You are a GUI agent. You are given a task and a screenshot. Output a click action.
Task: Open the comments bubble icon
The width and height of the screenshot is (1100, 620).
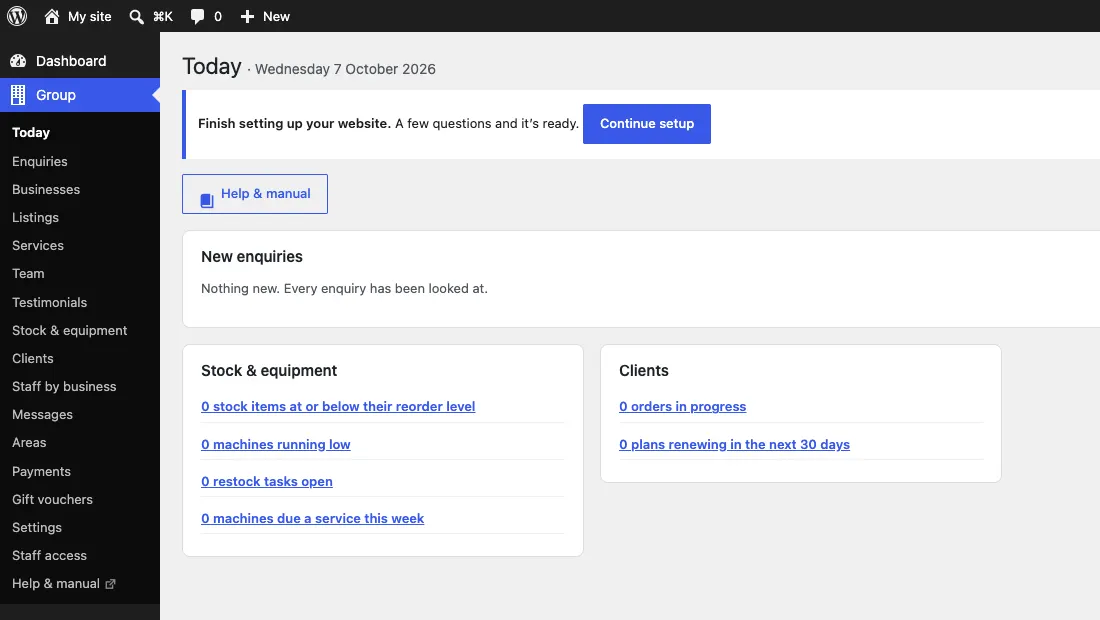coord(197,16)
